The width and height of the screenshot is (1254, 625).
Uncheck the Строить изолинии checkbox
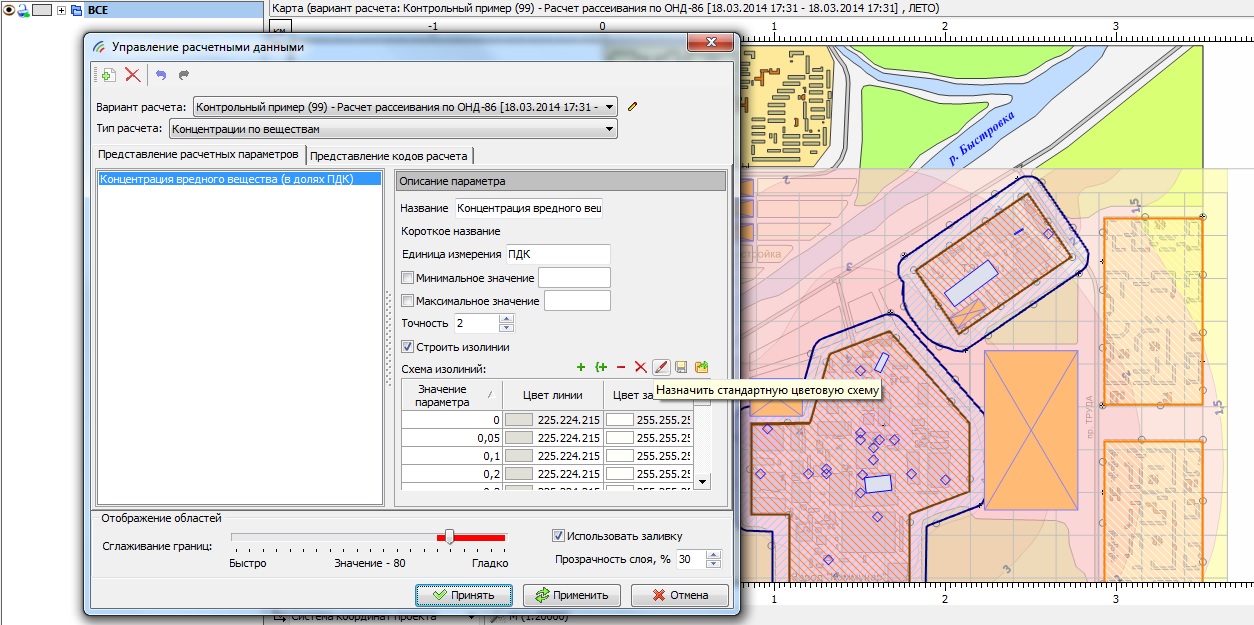coord(407,347)
